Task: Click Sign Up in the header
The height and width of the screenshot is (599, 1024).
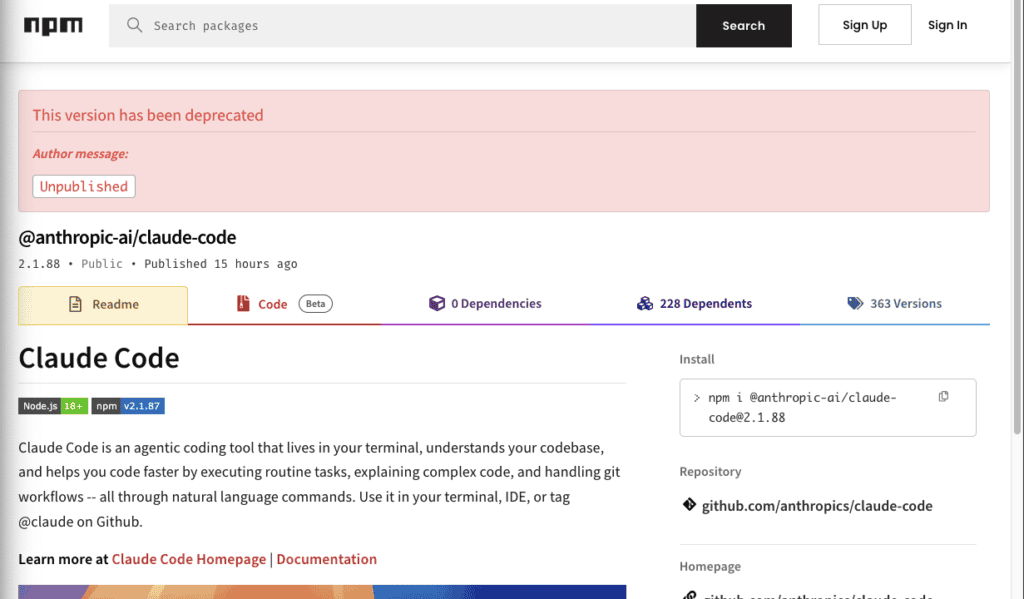Action: click(864, 24)
